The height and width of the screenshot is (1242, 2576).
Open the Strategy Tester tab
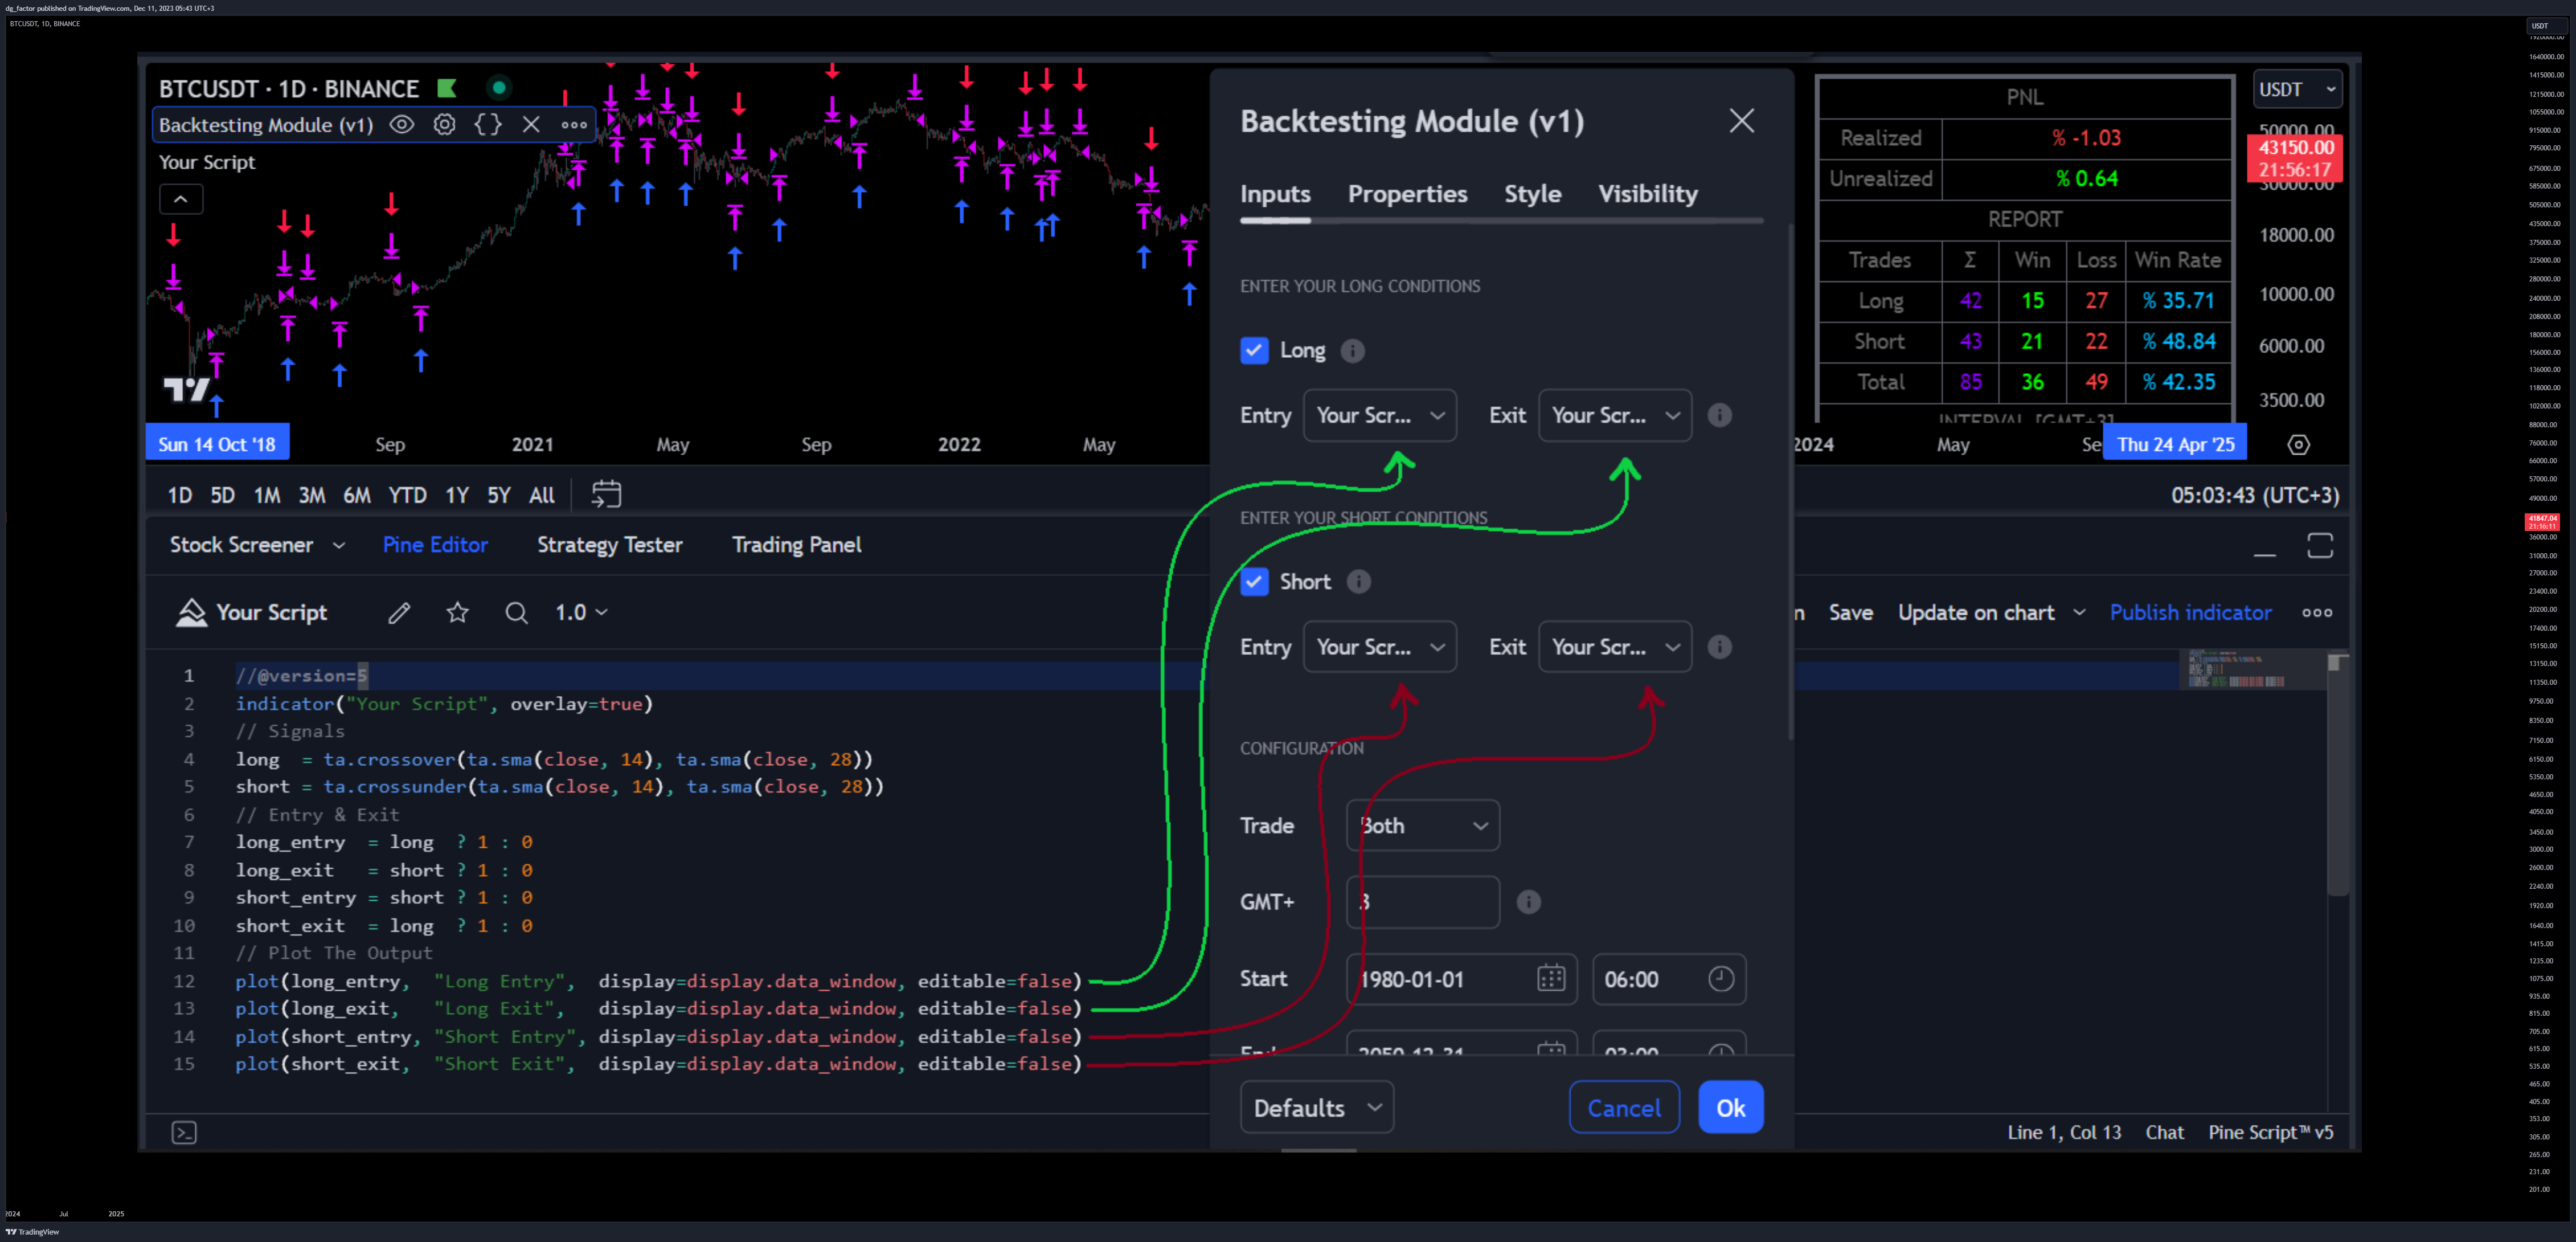pos(609,545)
